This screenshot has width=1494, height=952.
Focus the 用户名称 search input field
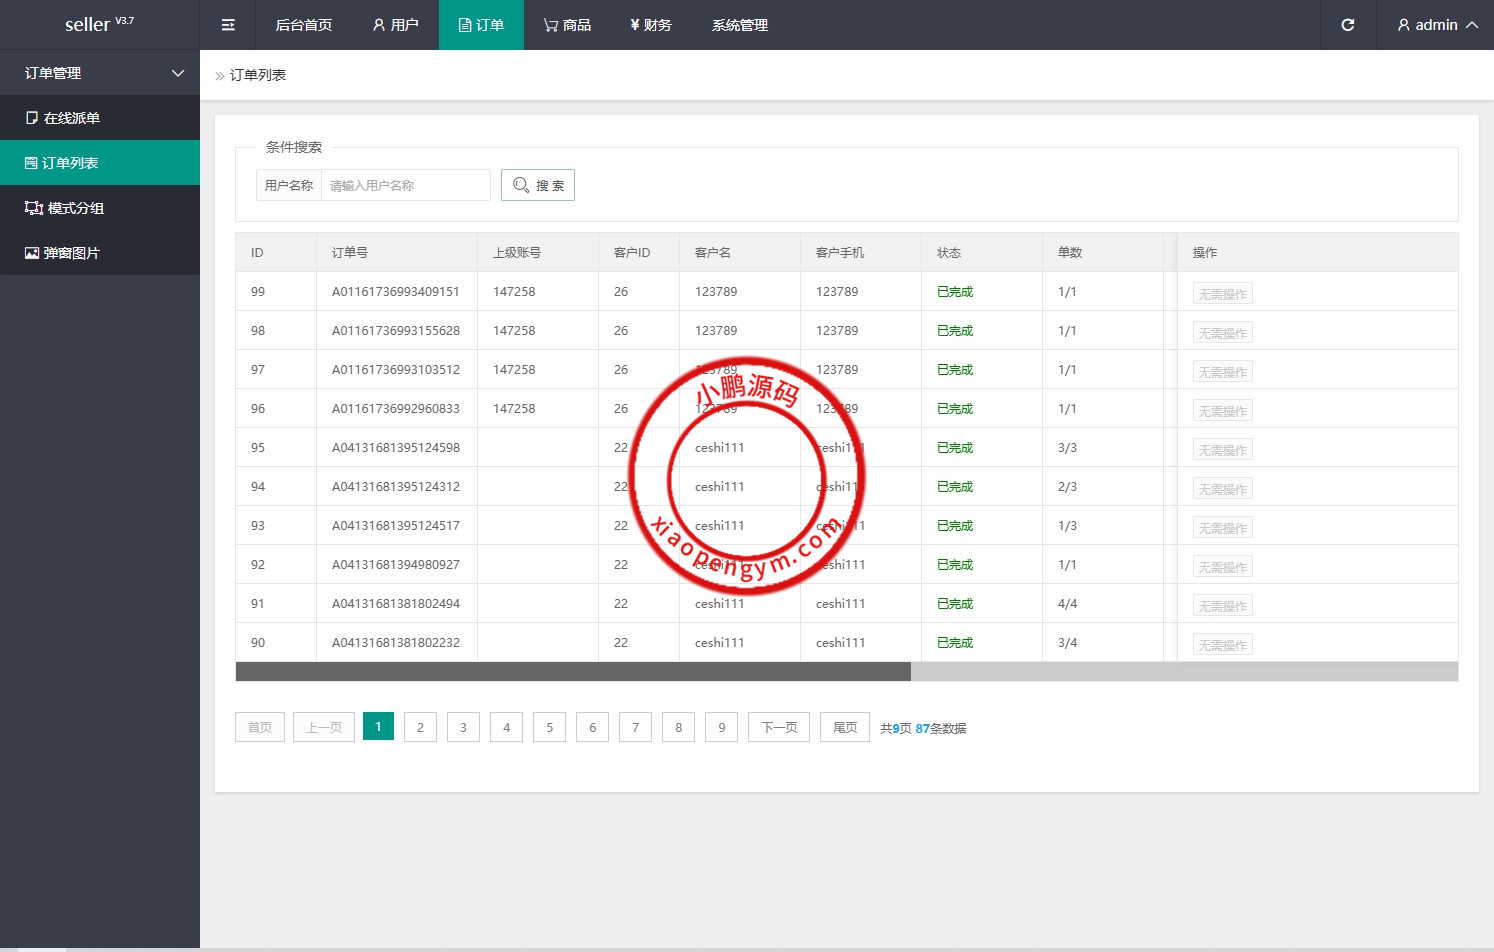point(405,185)
